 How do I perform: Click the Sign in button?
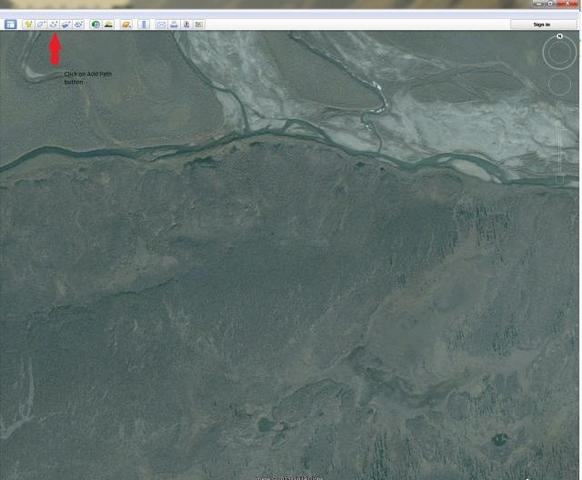point(542,25)
